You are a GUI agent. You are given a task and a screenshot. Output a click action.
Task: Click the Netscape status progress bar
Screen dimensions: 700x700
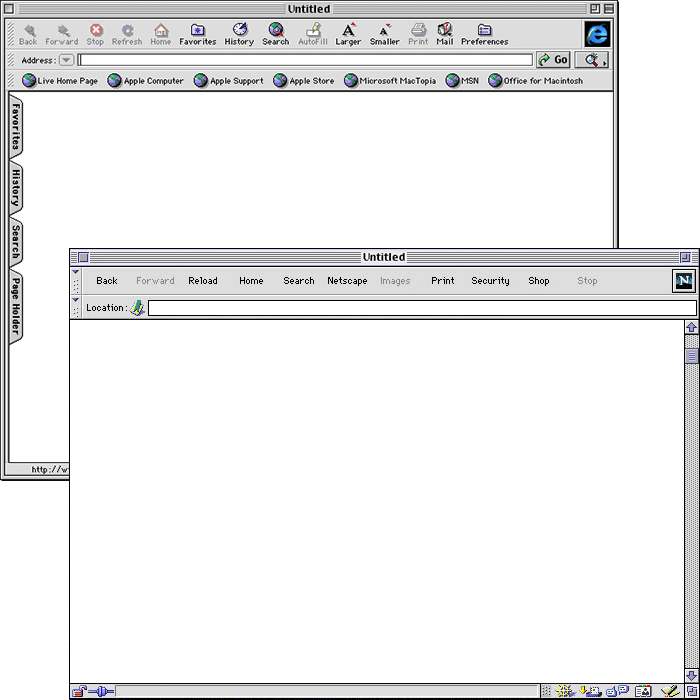[x=327, y=692]
